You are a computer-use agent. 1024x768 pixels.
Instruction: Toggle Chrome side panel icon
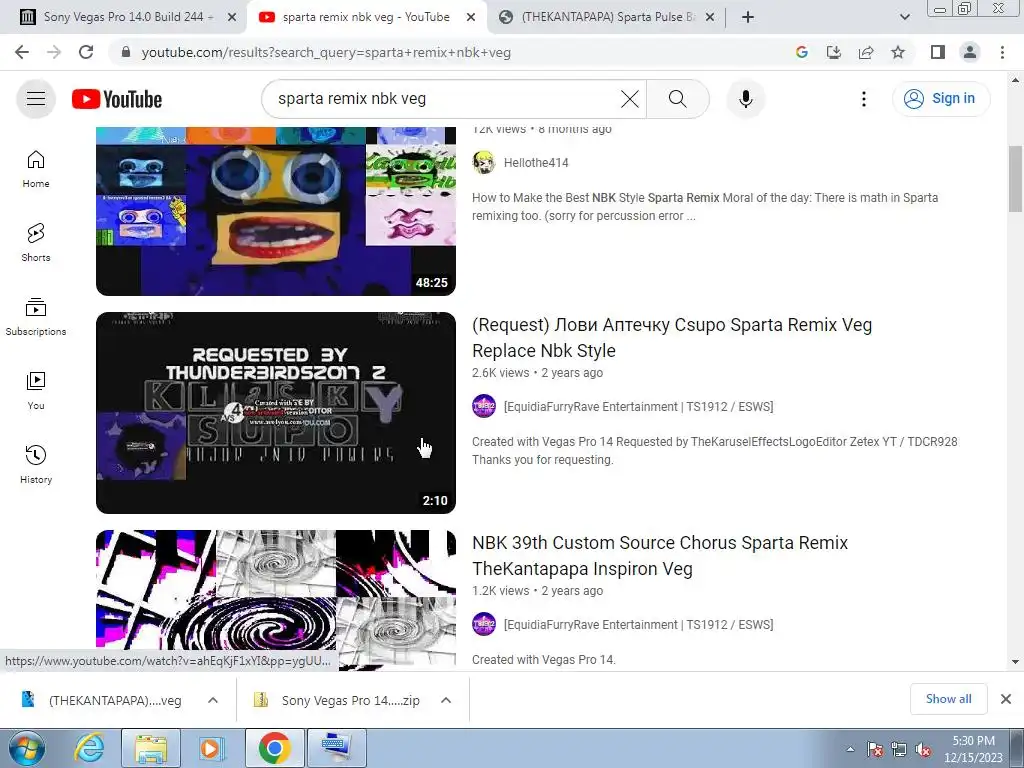click(x=938, y=52)
